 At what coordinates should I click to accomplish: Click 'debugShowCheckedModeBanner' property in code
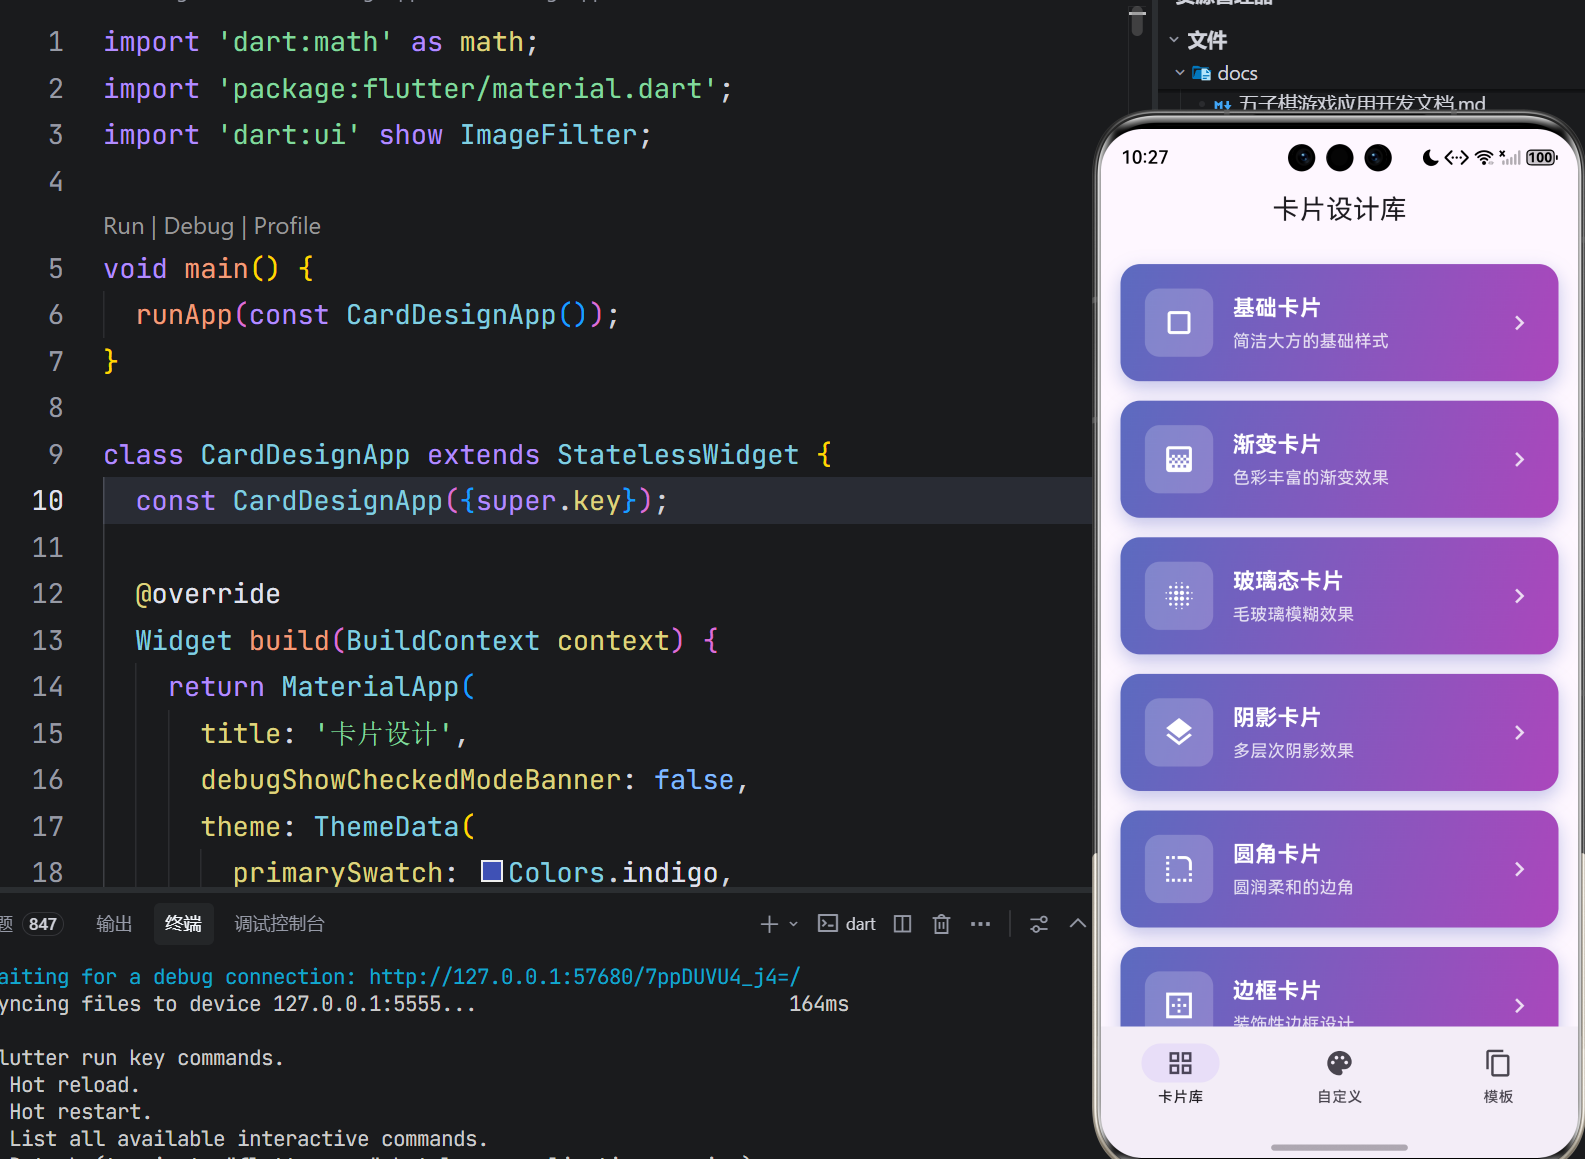pyautogui.click(x=411, y=780)
